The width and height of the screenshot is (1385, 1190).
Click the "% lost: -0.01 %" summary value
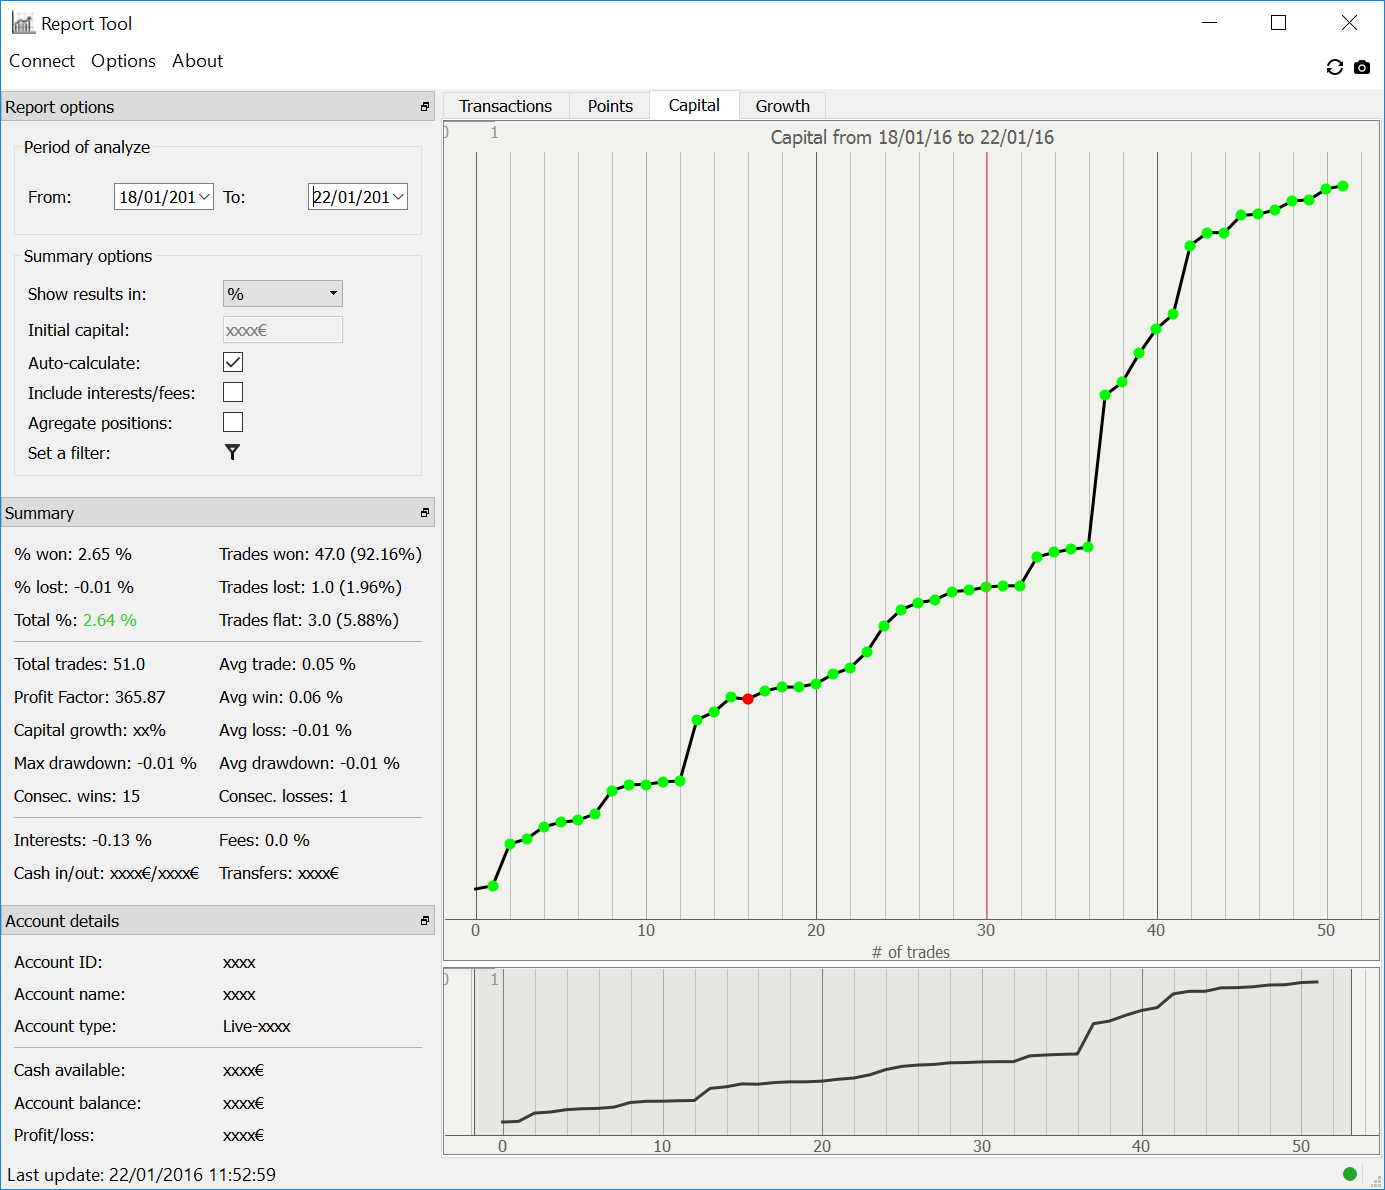[74, 587]
